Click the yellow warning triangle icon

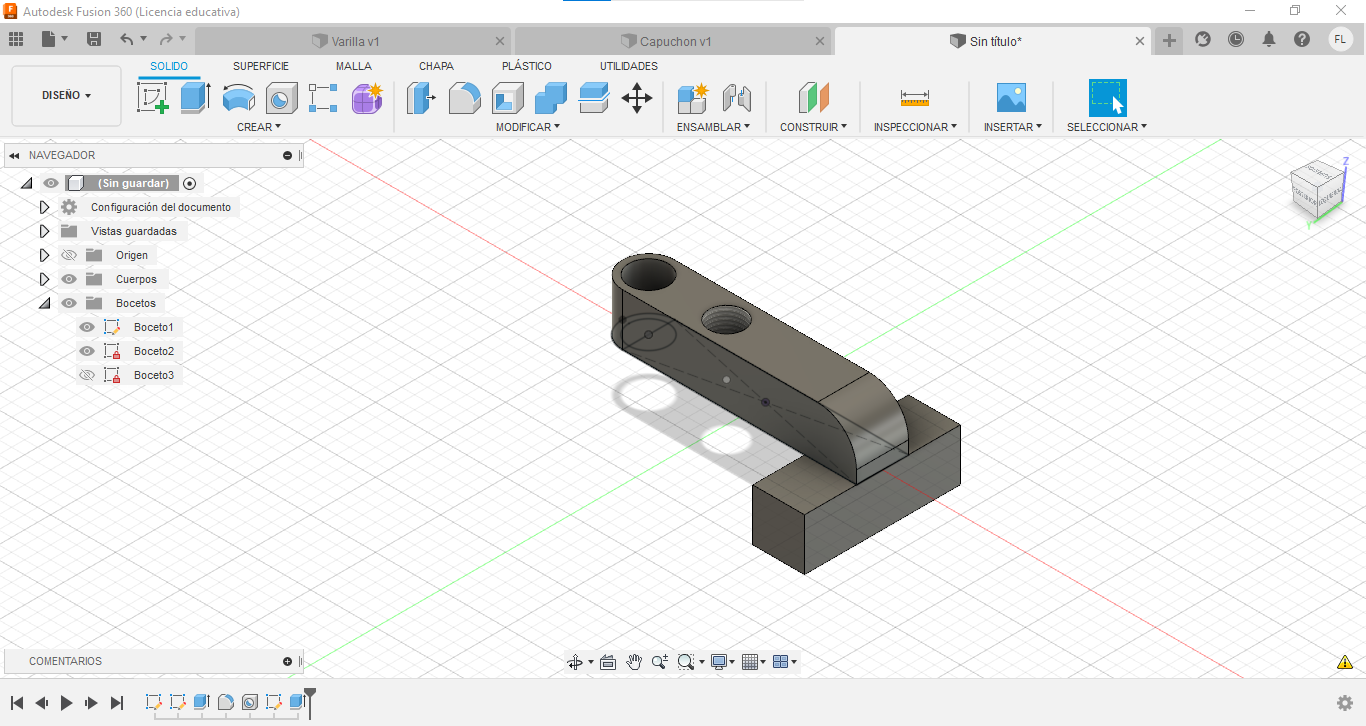pos(1345,662)
